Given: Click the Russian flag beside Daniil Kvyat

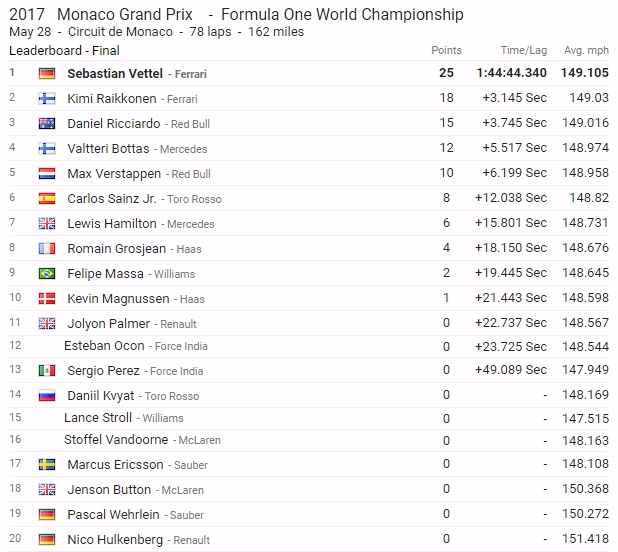Looking at the screenshot, I should coord(46,395).
